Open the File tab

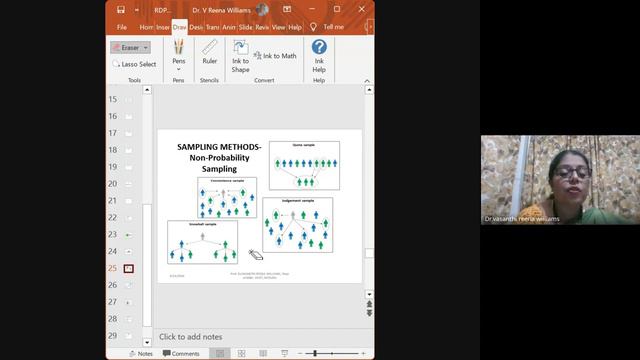(x=122, y=27)
